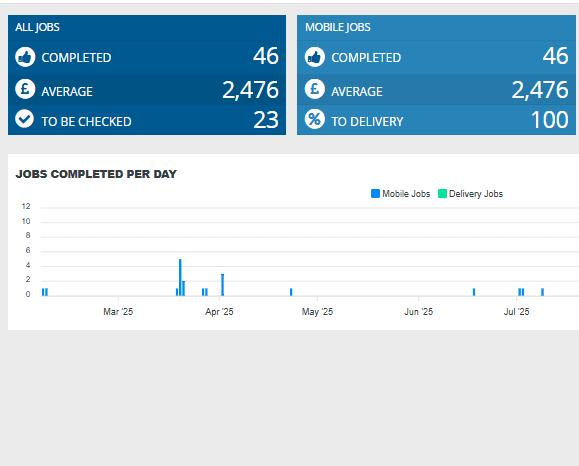This screenshot has height=466, width=579.
Task: Click the checkmark icon beside To Be Checked
Action: 24,119
